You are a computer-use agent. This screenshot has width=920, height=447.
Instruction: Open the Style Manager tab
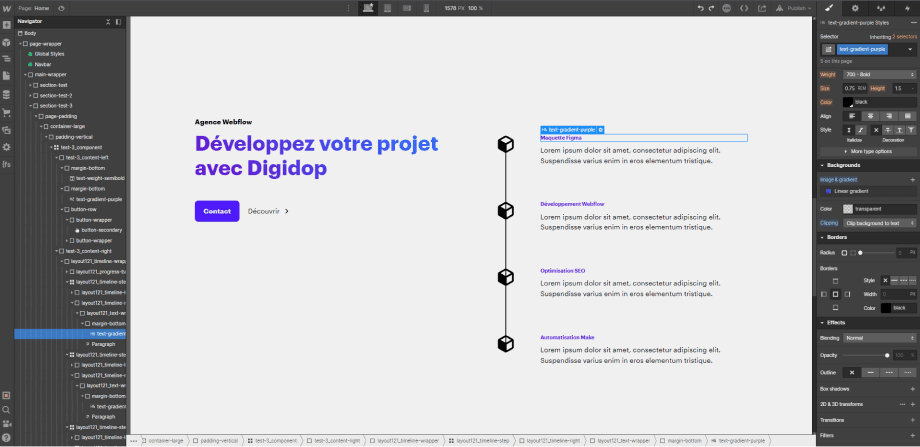(881, 8)
